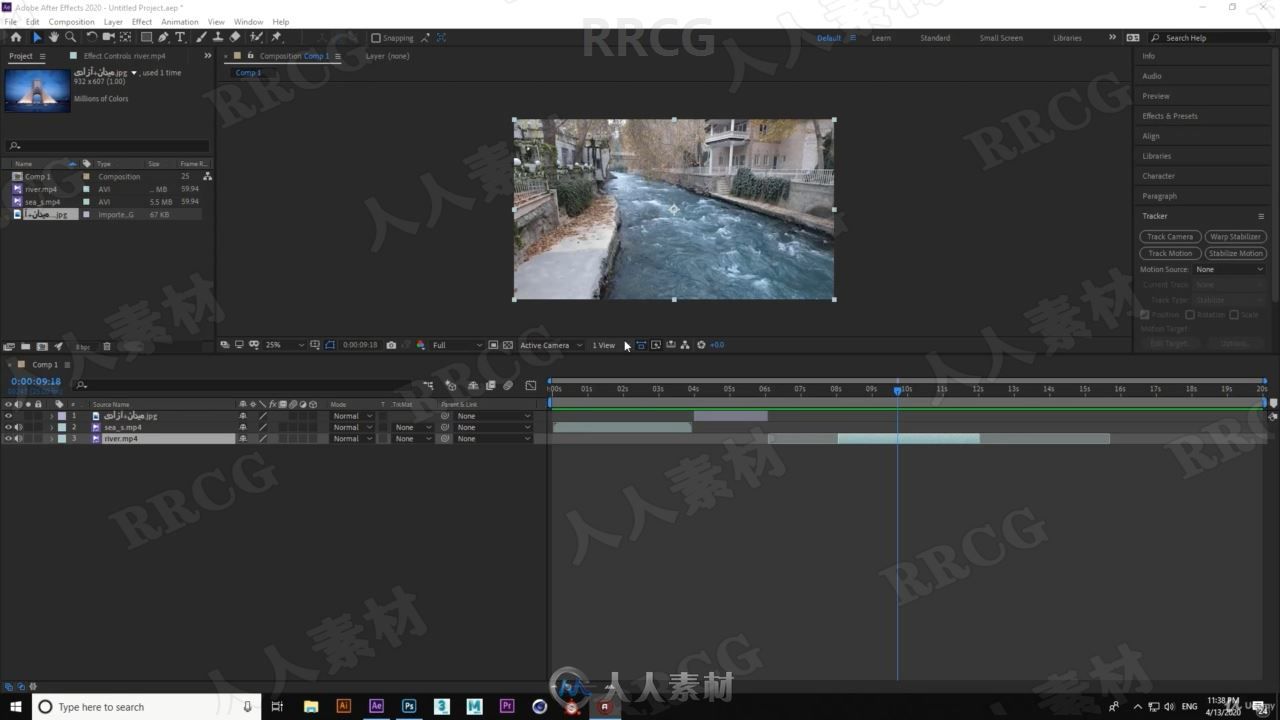Image resolution: width=1280 pixels, height=720 pixels.
Task: Open TrkMat dropdown for river.mp4 layer
Action: click(413, 439)
